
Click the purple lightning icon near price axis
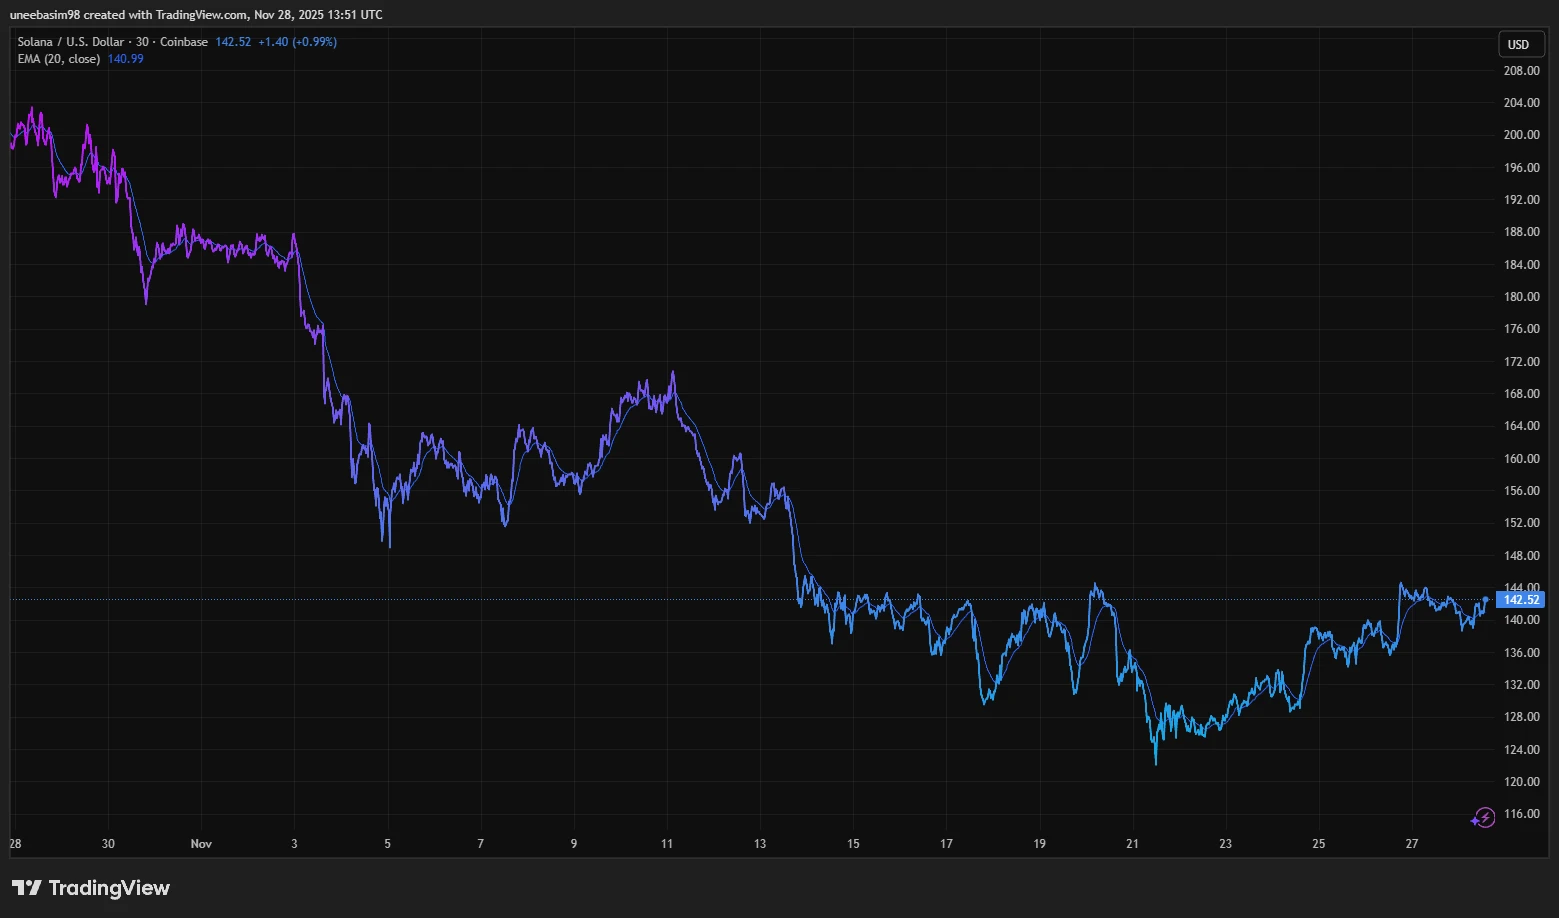(x=1482, y=818)
